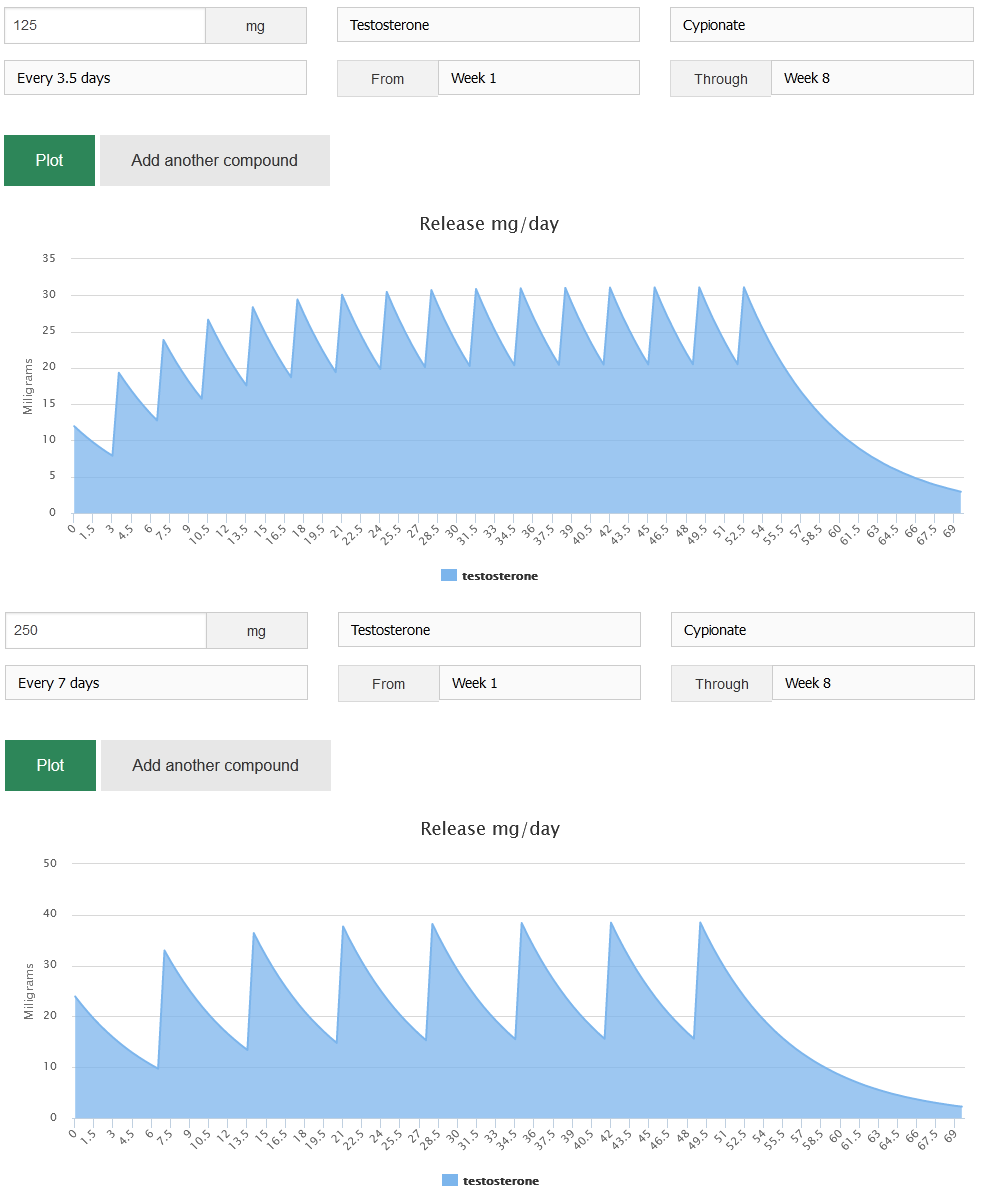Open the top Testosterone compound dropdown
This screenshot has height=1197, width=987.
488,25
